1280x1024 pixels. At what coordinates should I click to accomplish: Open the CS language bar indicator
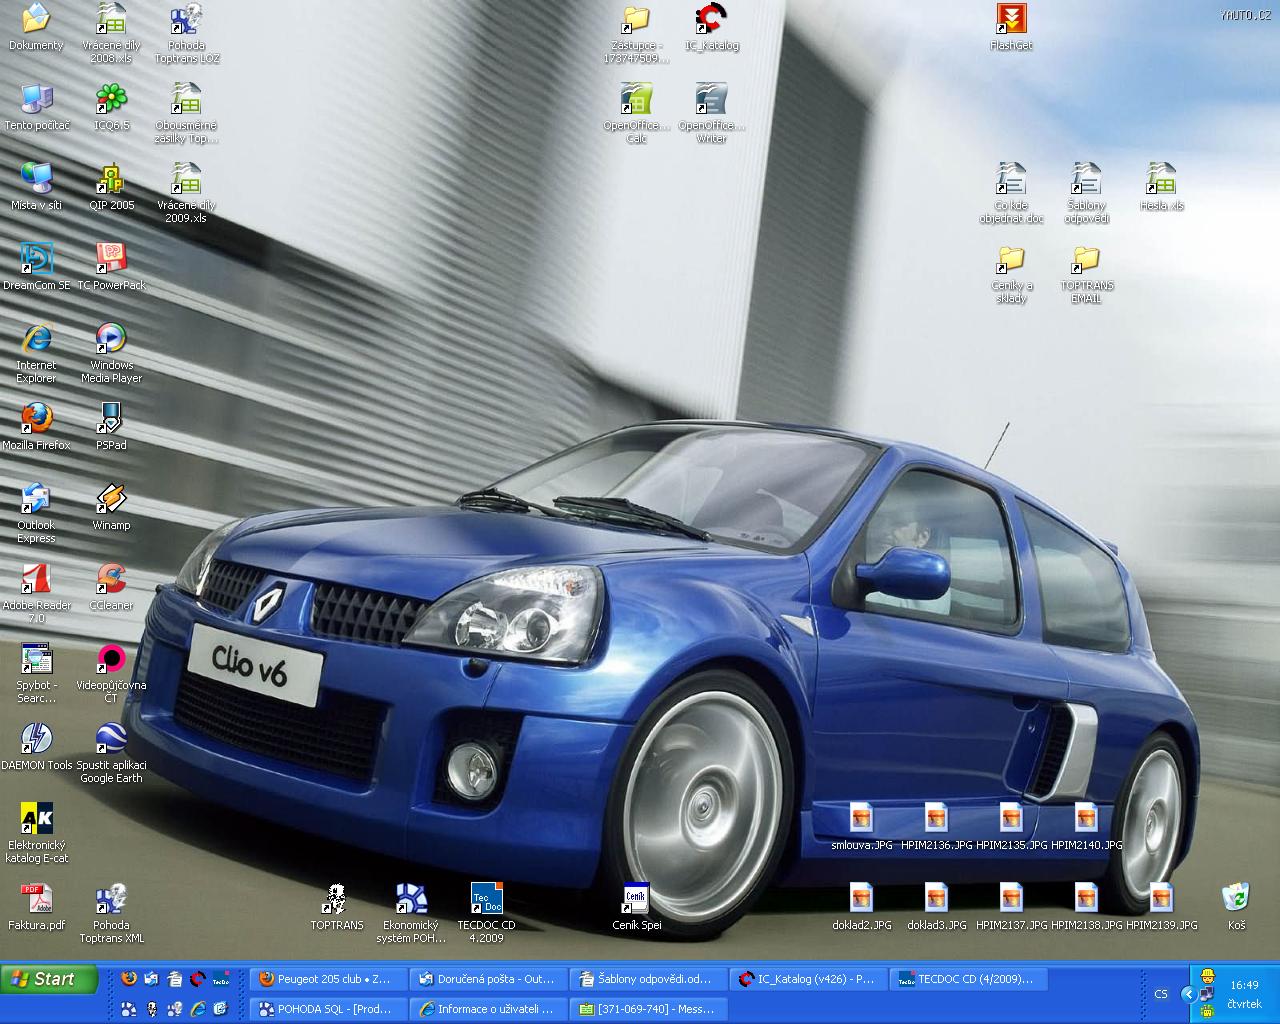coord(1161,994)
